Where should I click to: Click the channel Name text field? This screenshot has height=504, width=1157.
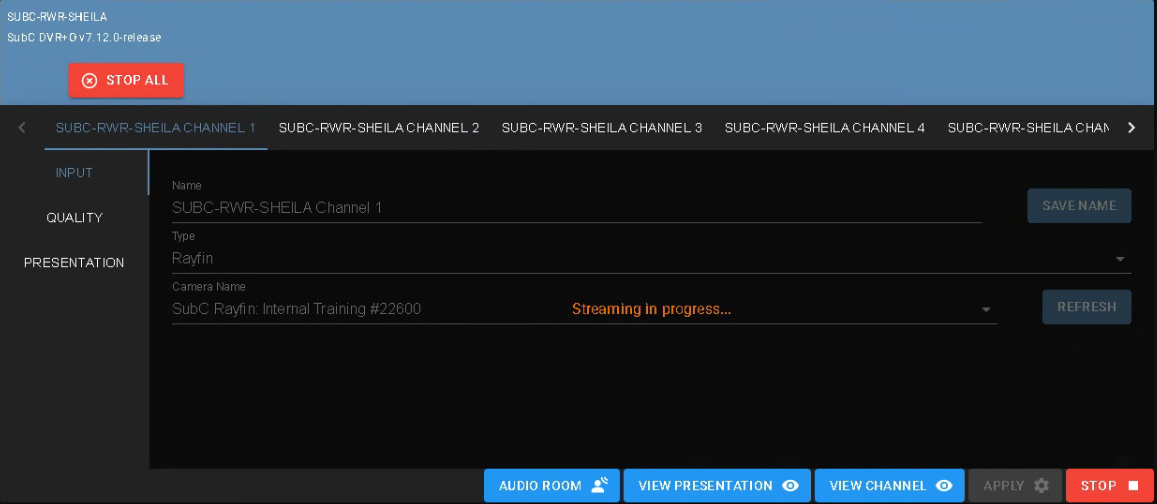576,208
